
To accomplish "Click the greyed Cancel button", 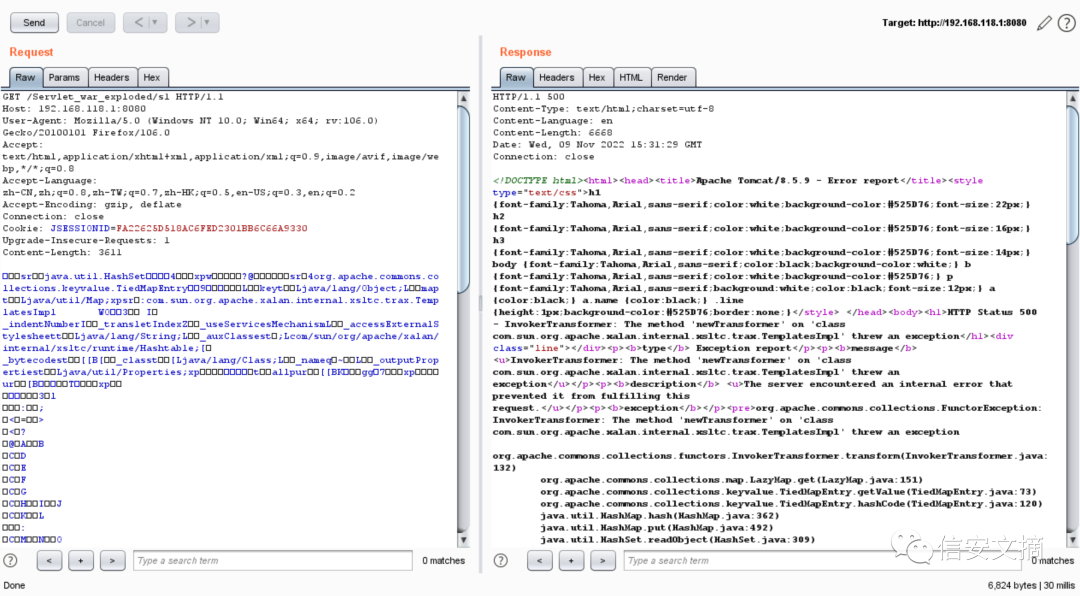I will coord(90,23).
